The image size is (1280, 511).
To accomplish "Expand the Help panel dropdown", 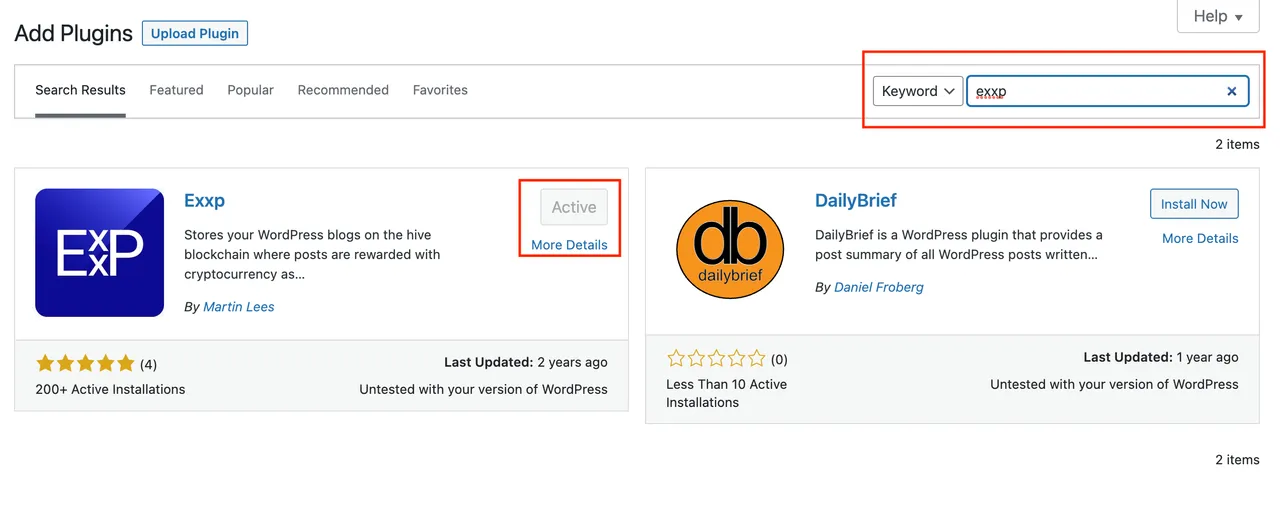I will (x=1217, y=16).
